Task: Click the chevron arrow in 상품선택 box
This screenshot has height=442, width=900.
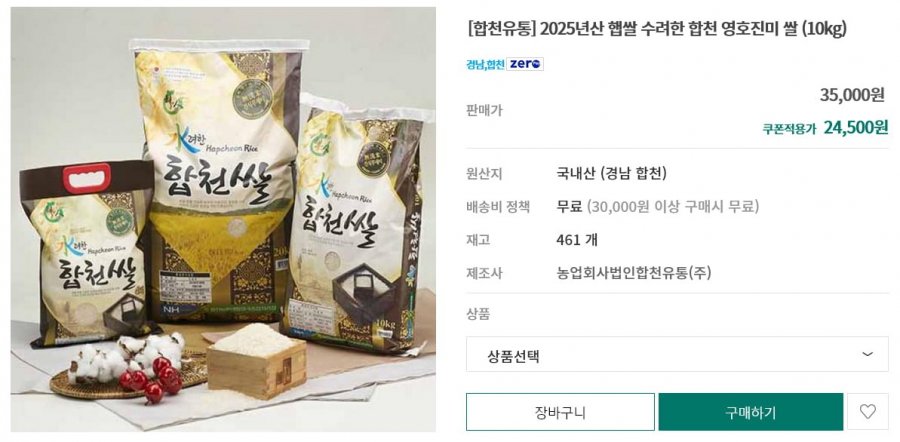Action: click(x=867, y=354)
